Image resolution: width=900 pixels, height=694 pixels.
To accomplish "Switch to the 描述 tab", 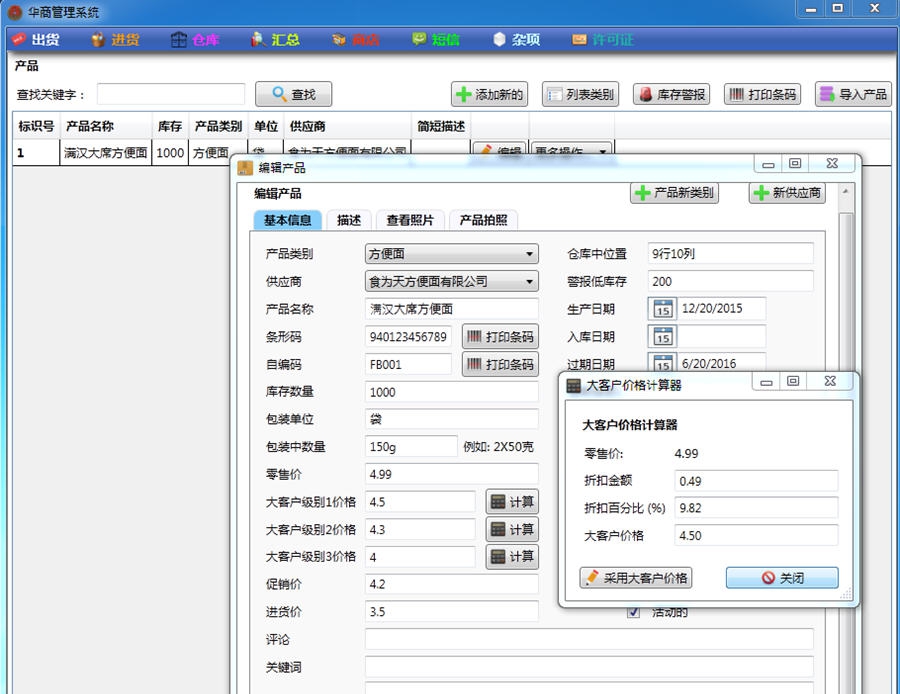I will click(x=348, y=220).
